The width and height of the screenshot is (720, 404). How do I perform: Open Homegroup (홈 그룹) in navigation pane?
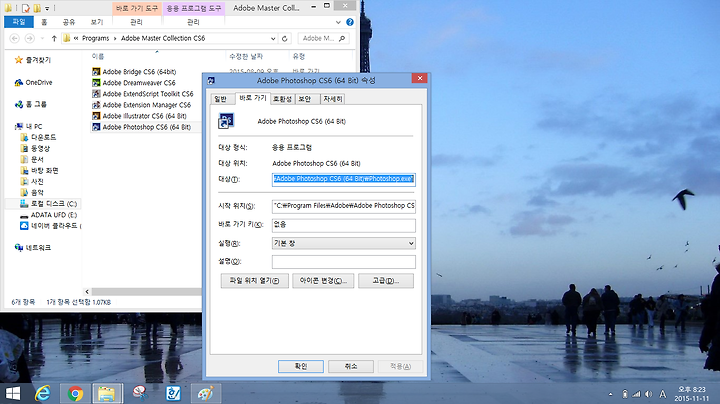point(31,104)
